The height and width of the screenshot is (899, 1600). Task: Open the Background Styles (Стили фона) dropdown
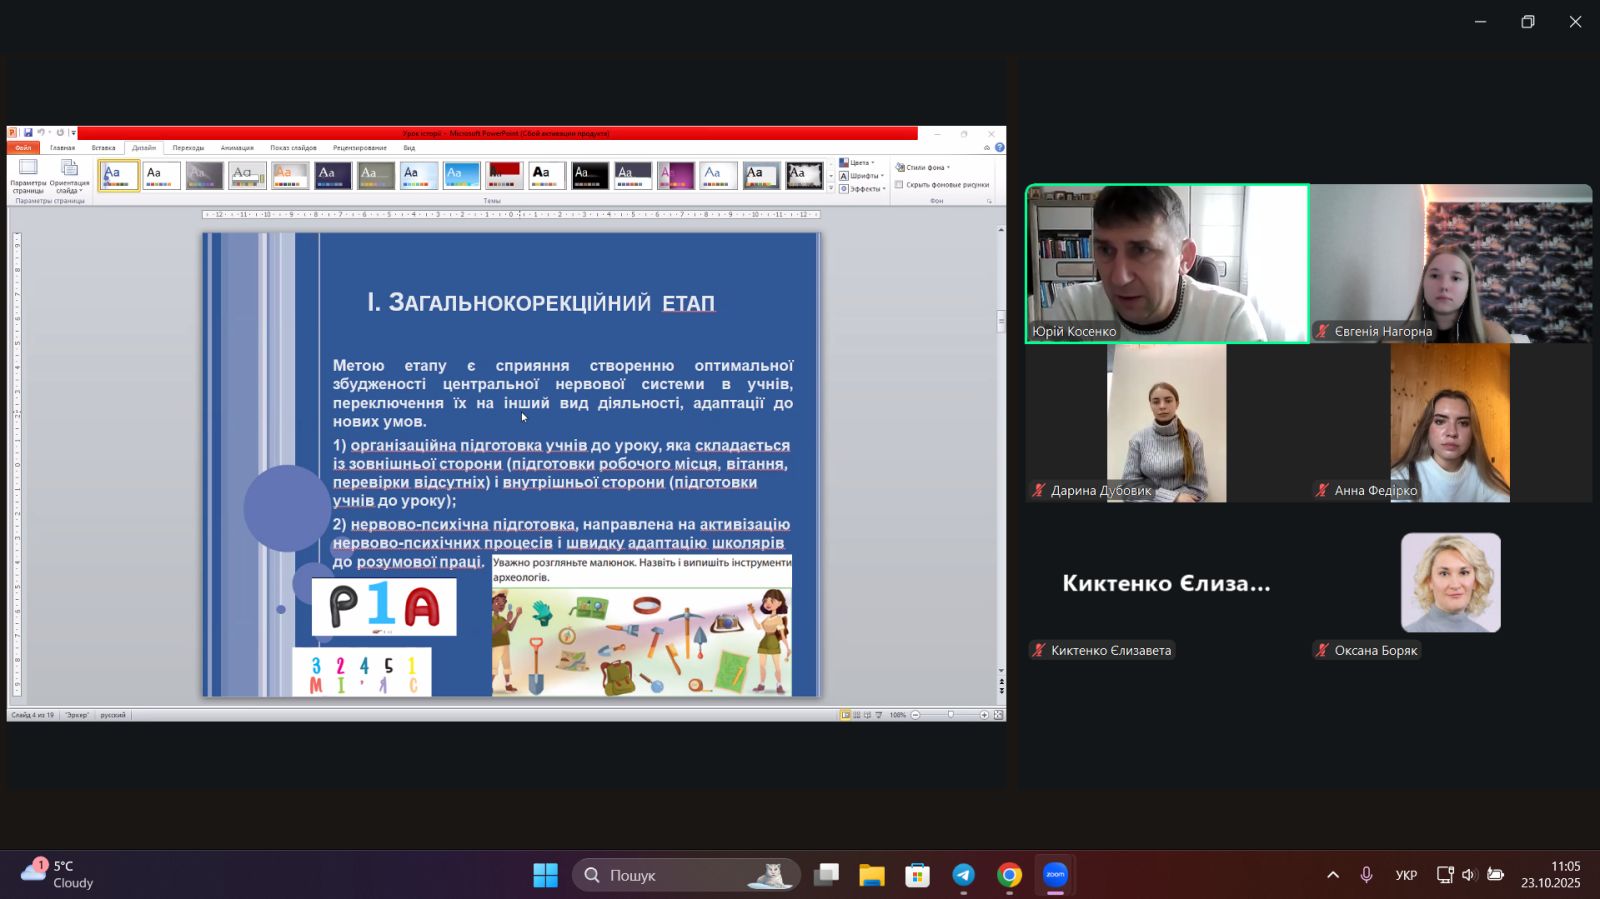coord(923,168)
